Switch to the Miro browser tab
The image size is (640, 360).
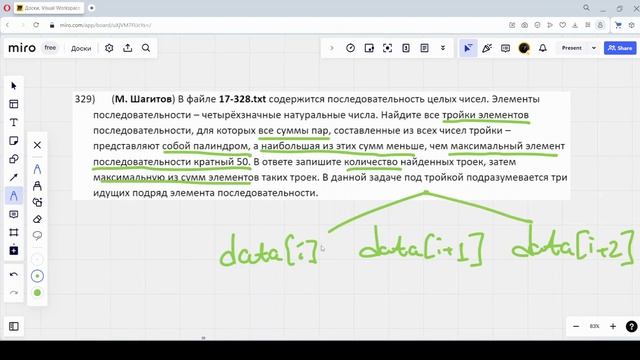(49, 8)
